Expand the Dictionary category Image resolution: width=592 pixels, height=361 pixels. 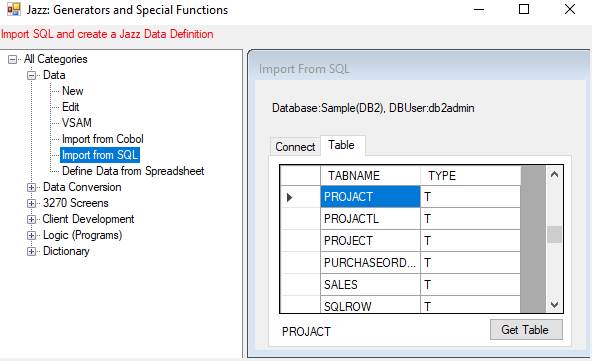32,251
